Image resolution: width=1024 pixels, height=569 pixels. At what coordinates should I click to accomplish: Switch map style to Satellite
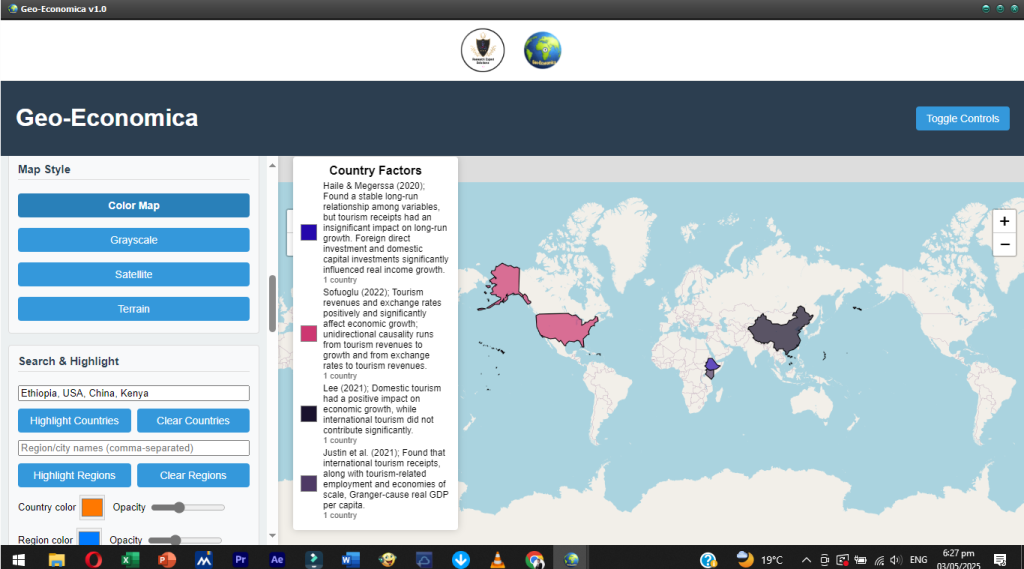click(134, 274)
